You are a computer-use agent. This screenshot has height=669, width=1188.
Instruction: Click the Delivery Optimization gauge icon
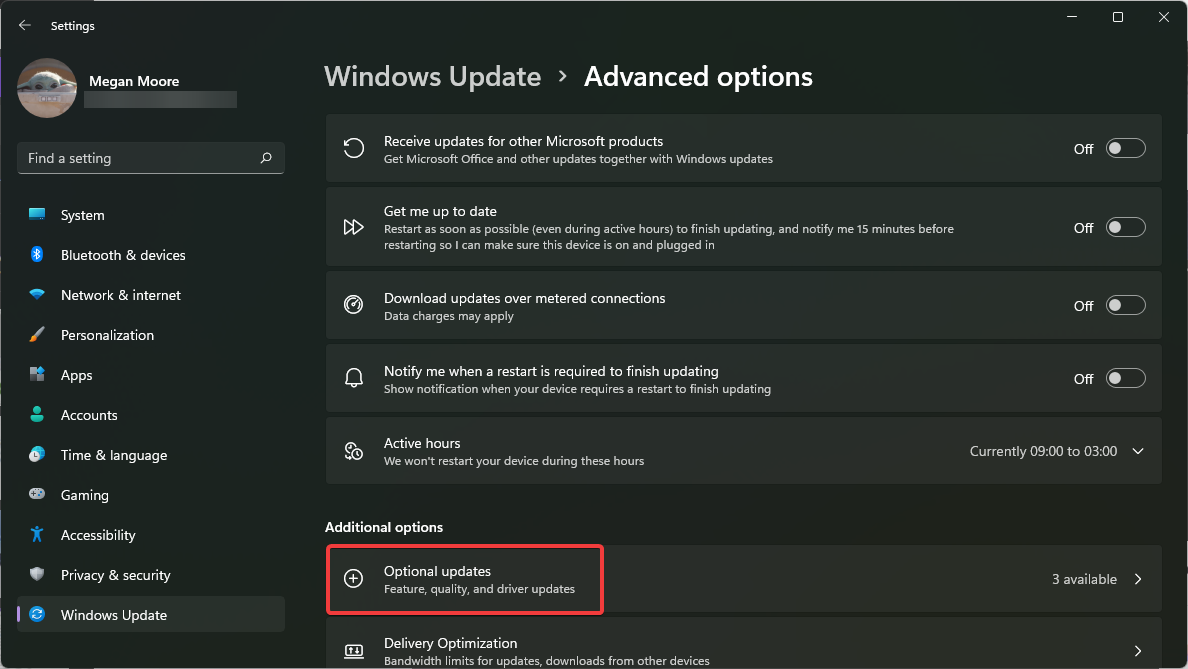coord(353,650)
